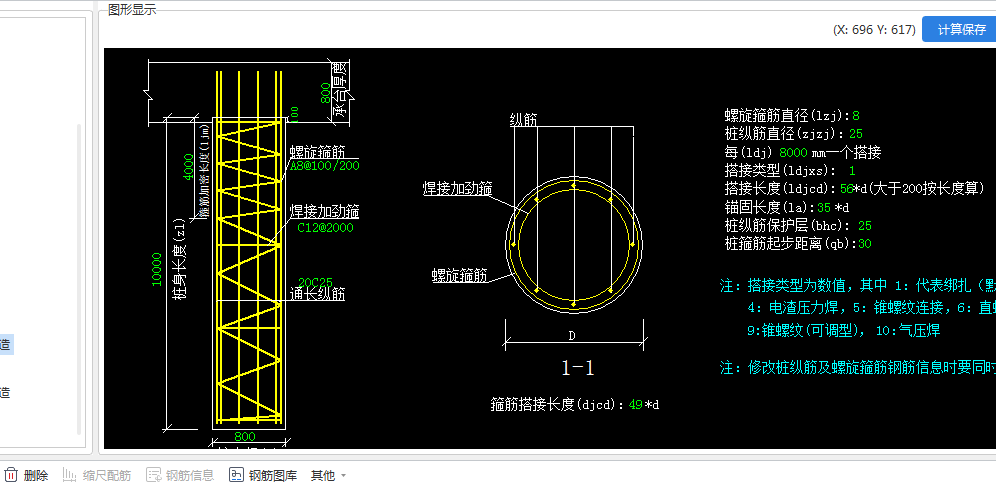Click the 钢筋信息 toolbar icon
This screenshot has width=996, height=483.
coord(153,475)
